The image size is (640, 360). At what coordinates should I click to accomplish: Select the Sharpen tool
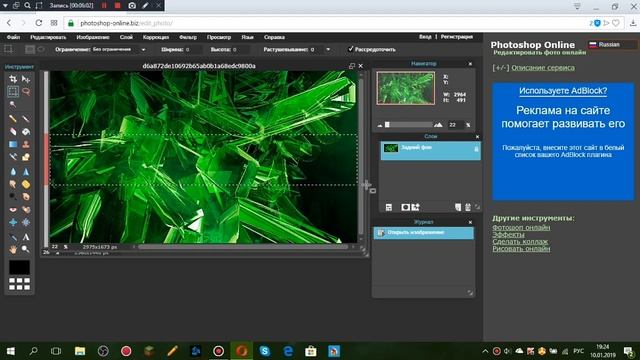coord(26,171)
